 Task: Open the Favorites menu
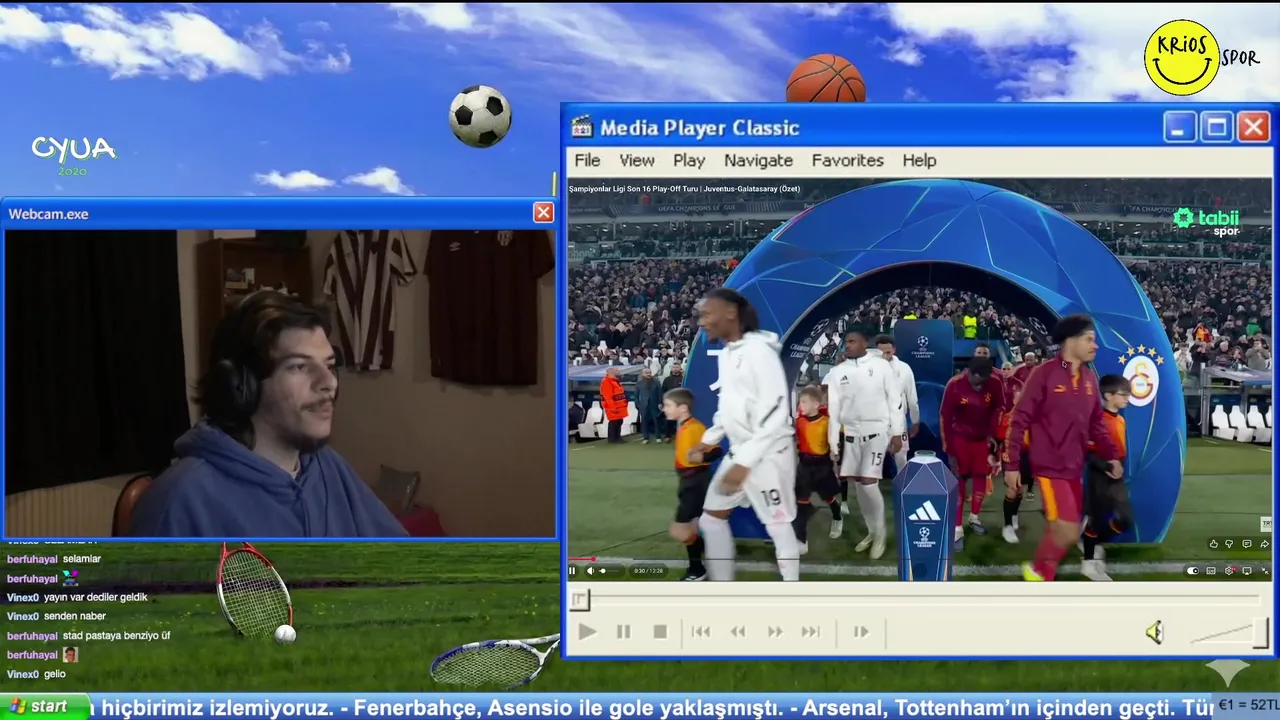[x=847, y=160]
